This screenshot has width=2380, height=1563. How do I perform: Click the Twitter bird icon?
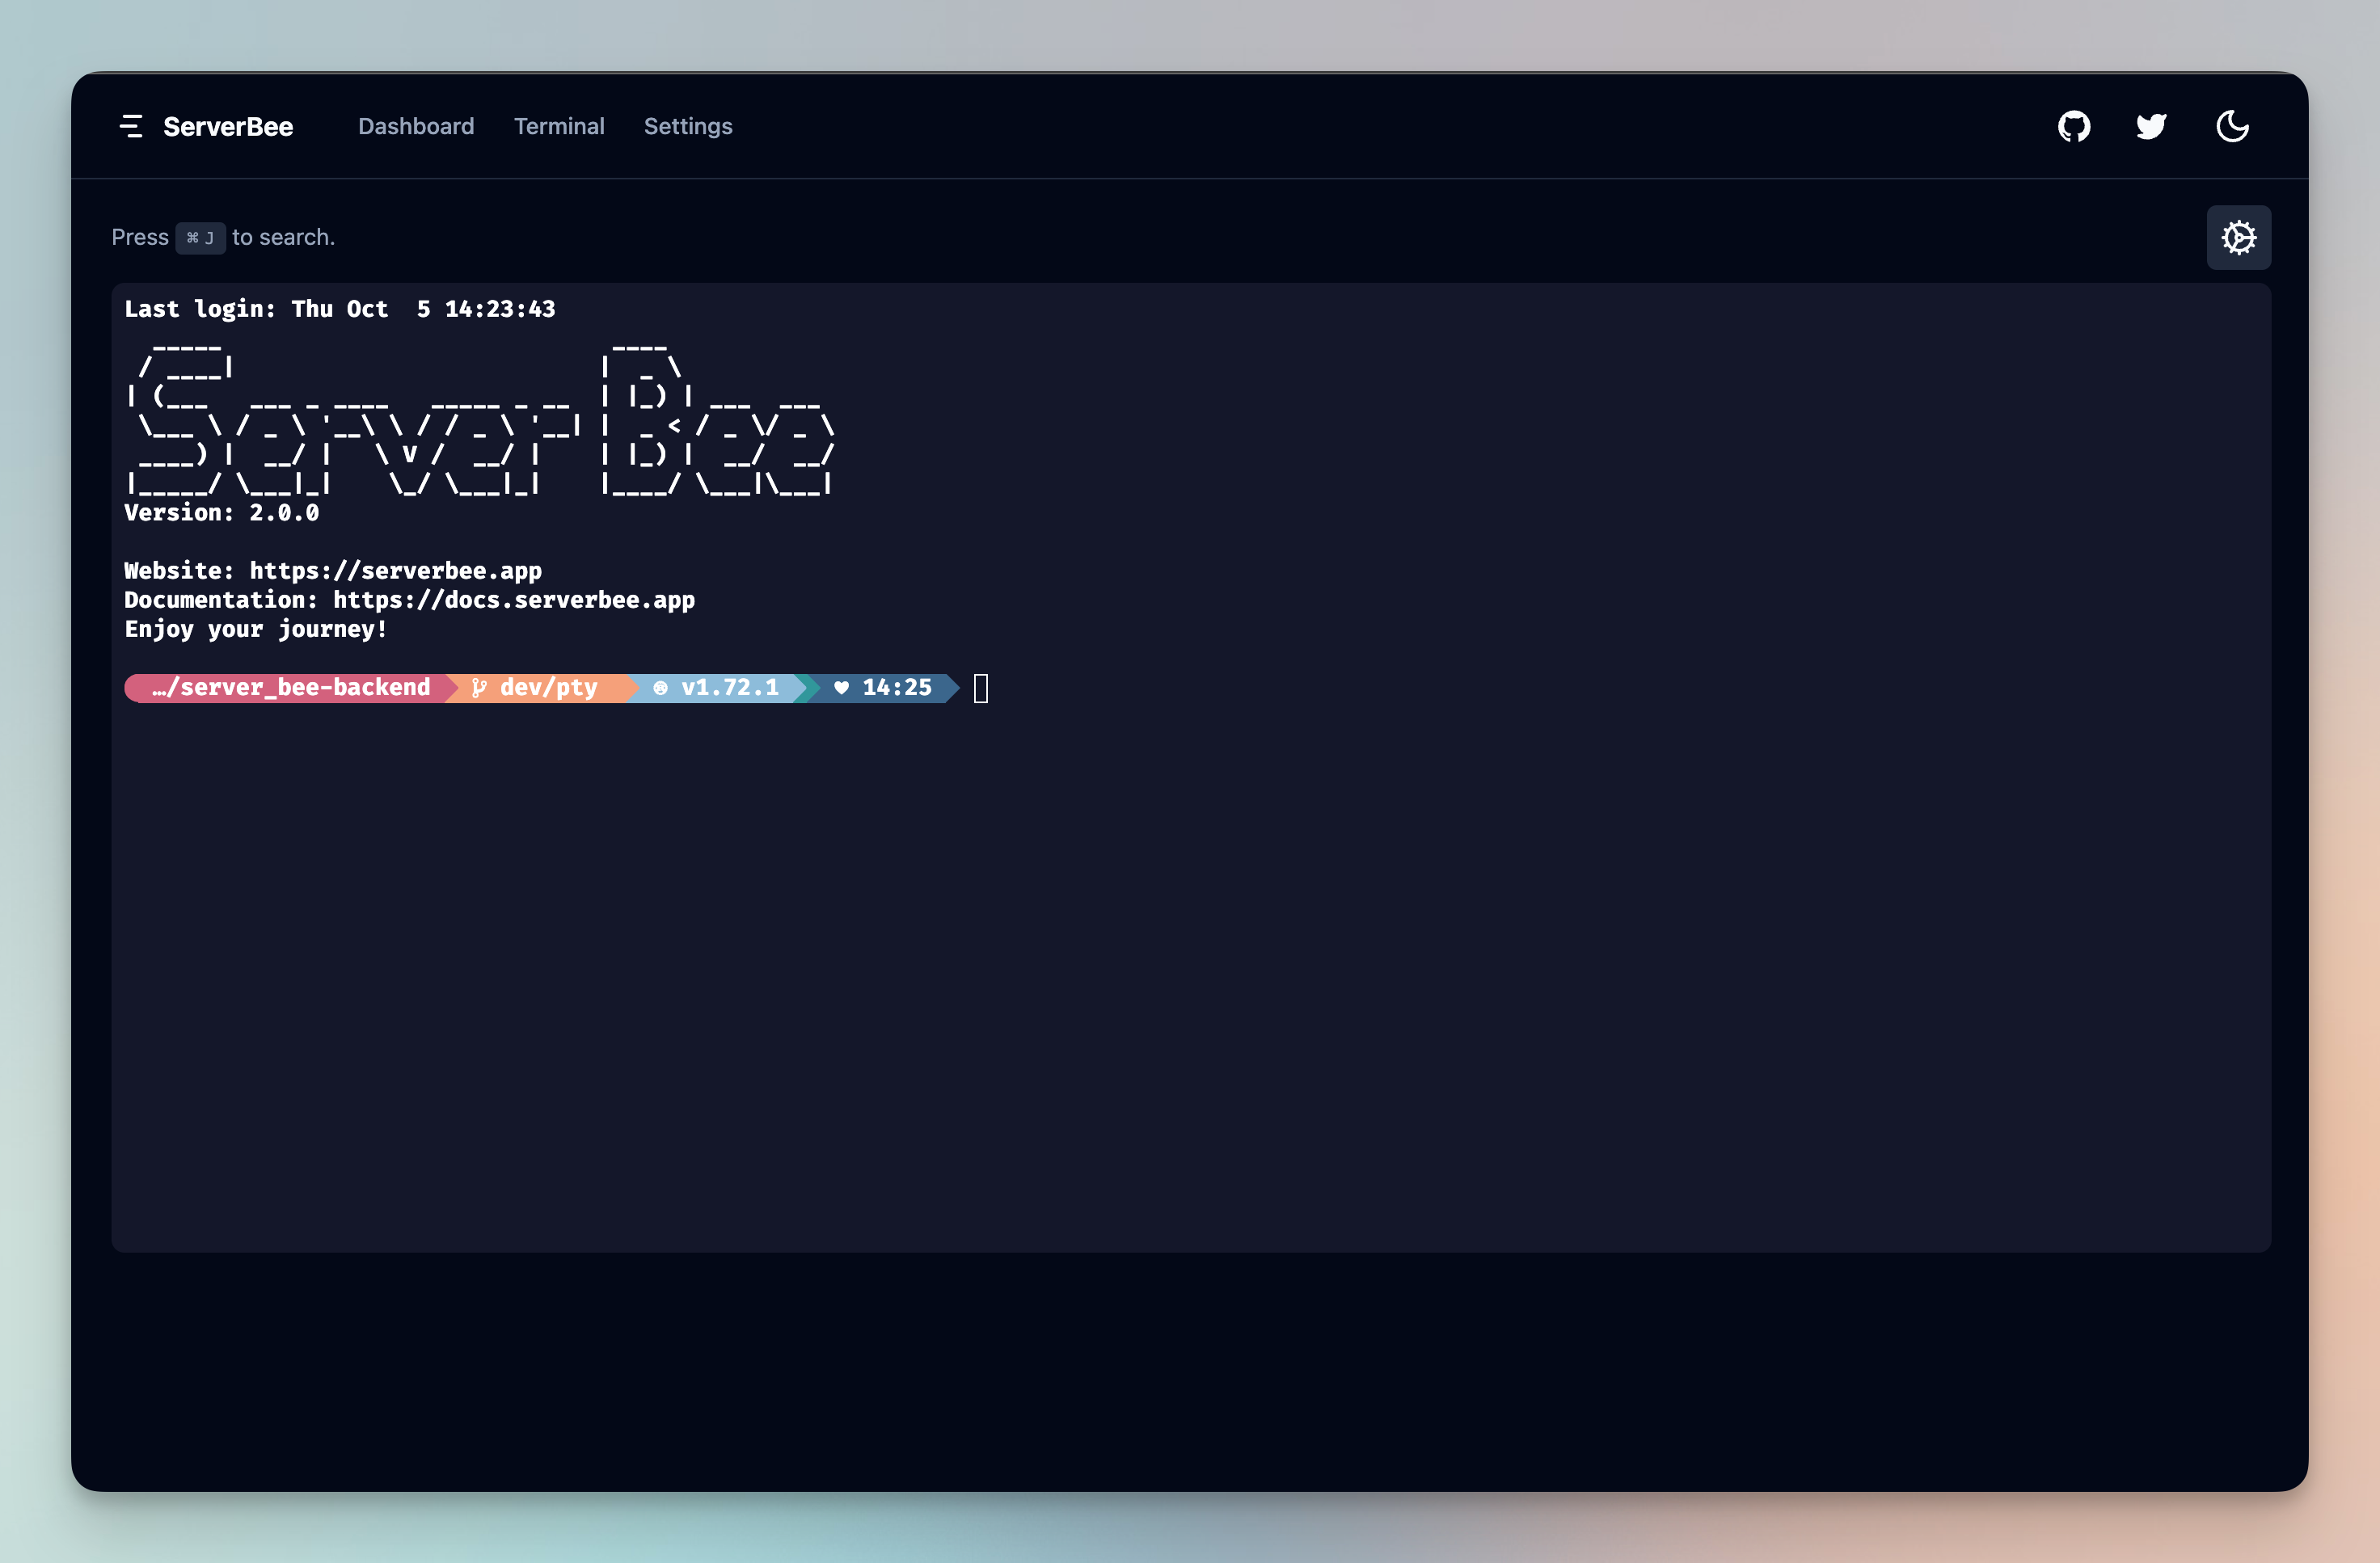click(2151, 127)
